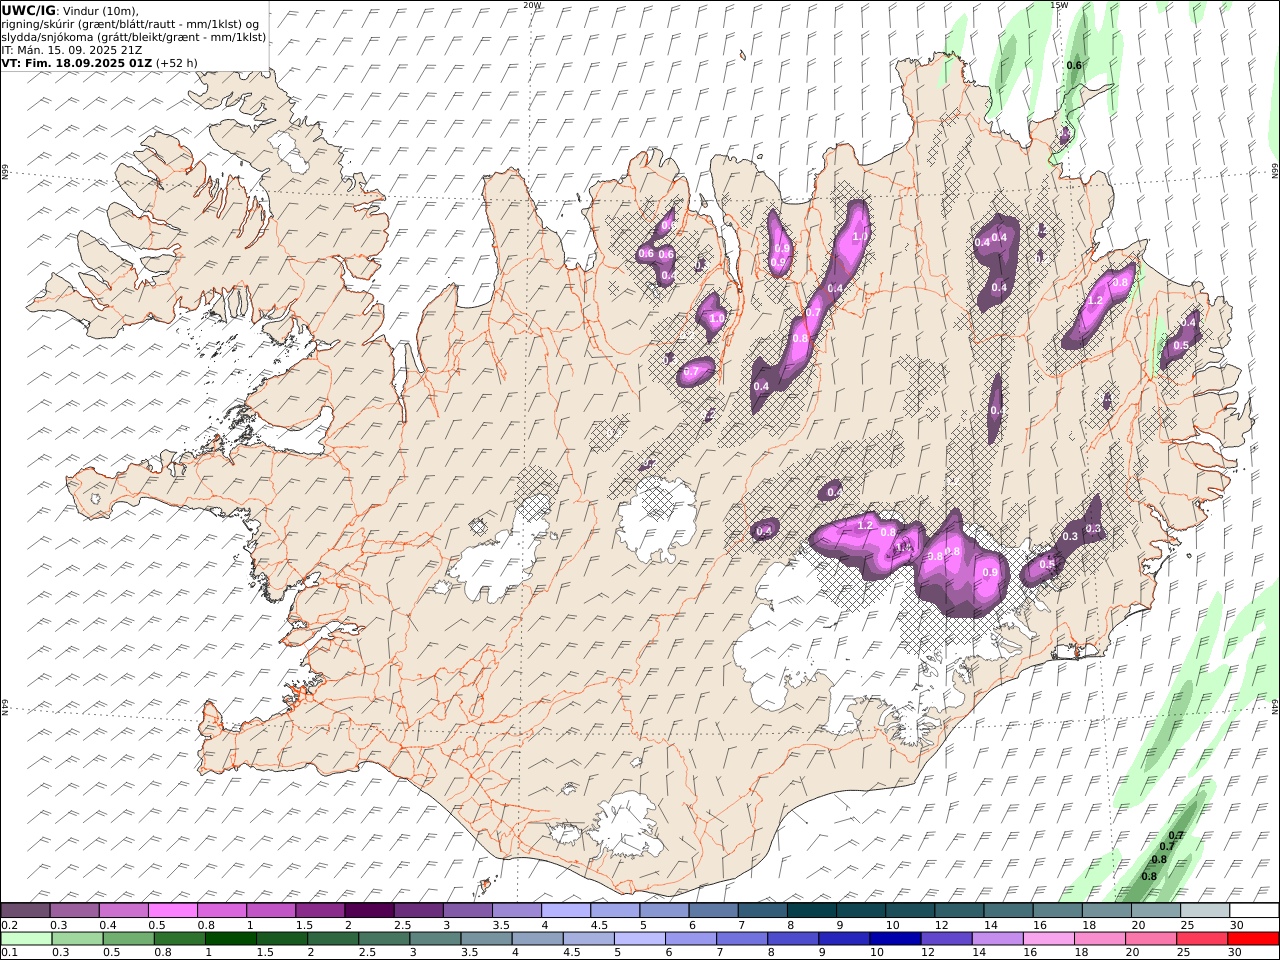The width and height of the screenshot is (1280, 960).
Task: Select the bright pink 0.5 snow legend swatch
Action: coord(172,911)
